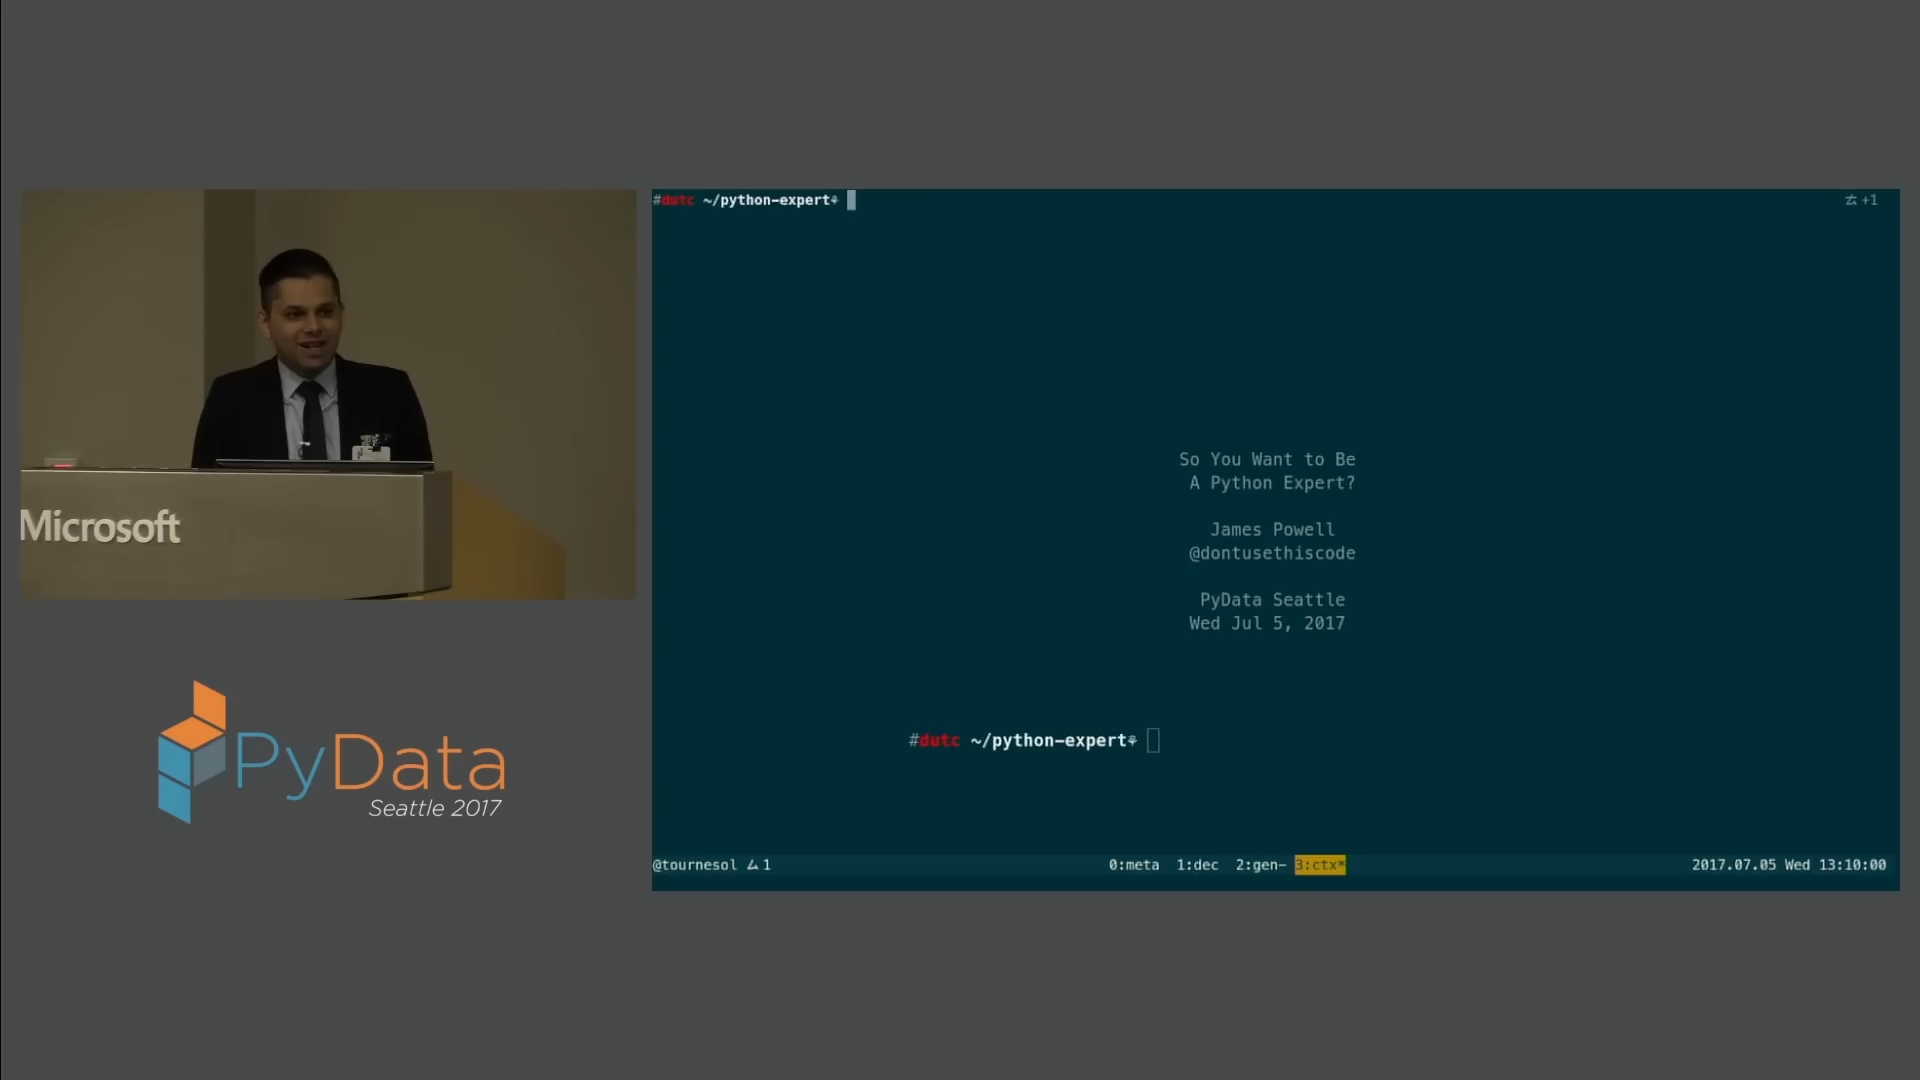Click the @dontusethiscode handle
The width and height of the screenshot is (1920, 1080).
click(1272, 553)
